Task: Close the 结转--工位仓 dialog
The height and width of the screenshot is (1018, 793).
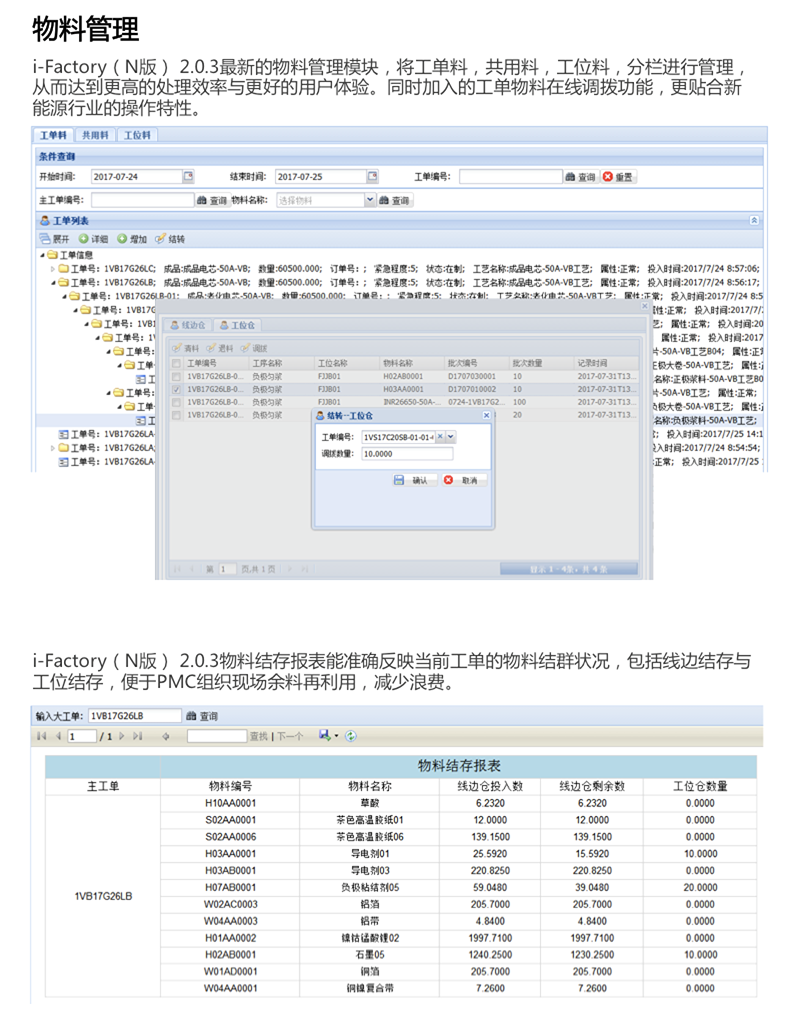Action: point(486,415)
